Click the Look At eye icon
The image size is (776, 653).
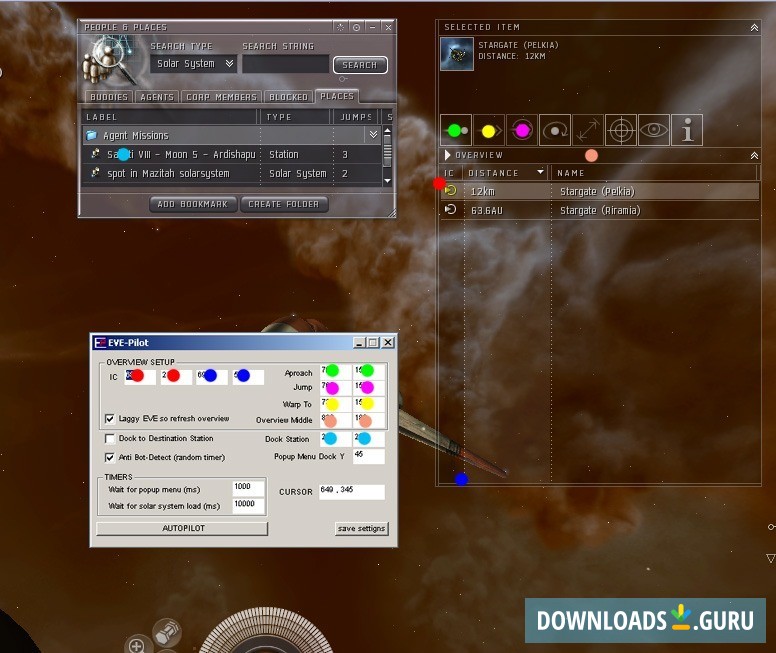(x=654, y=130)
